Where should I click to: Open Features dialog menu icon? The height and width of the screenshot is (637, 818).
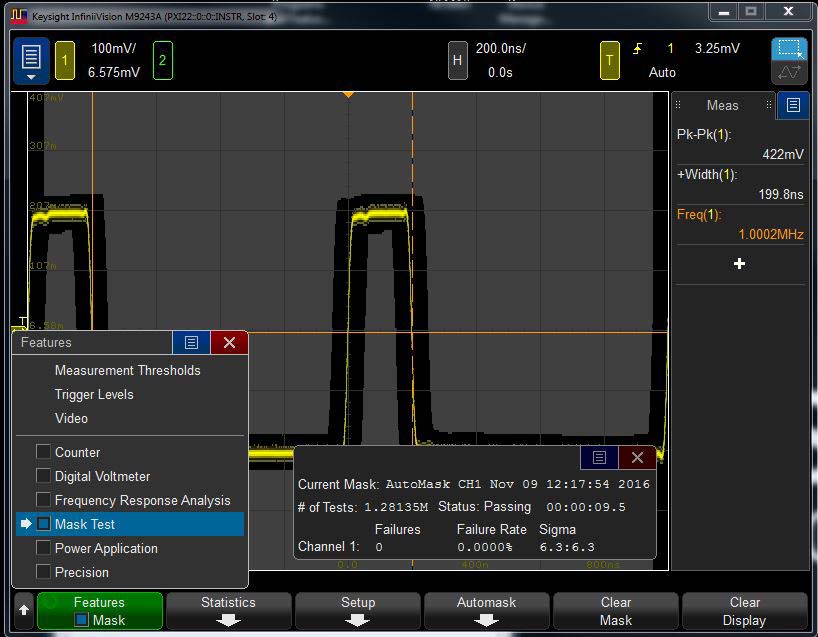(x=191, y=343)
